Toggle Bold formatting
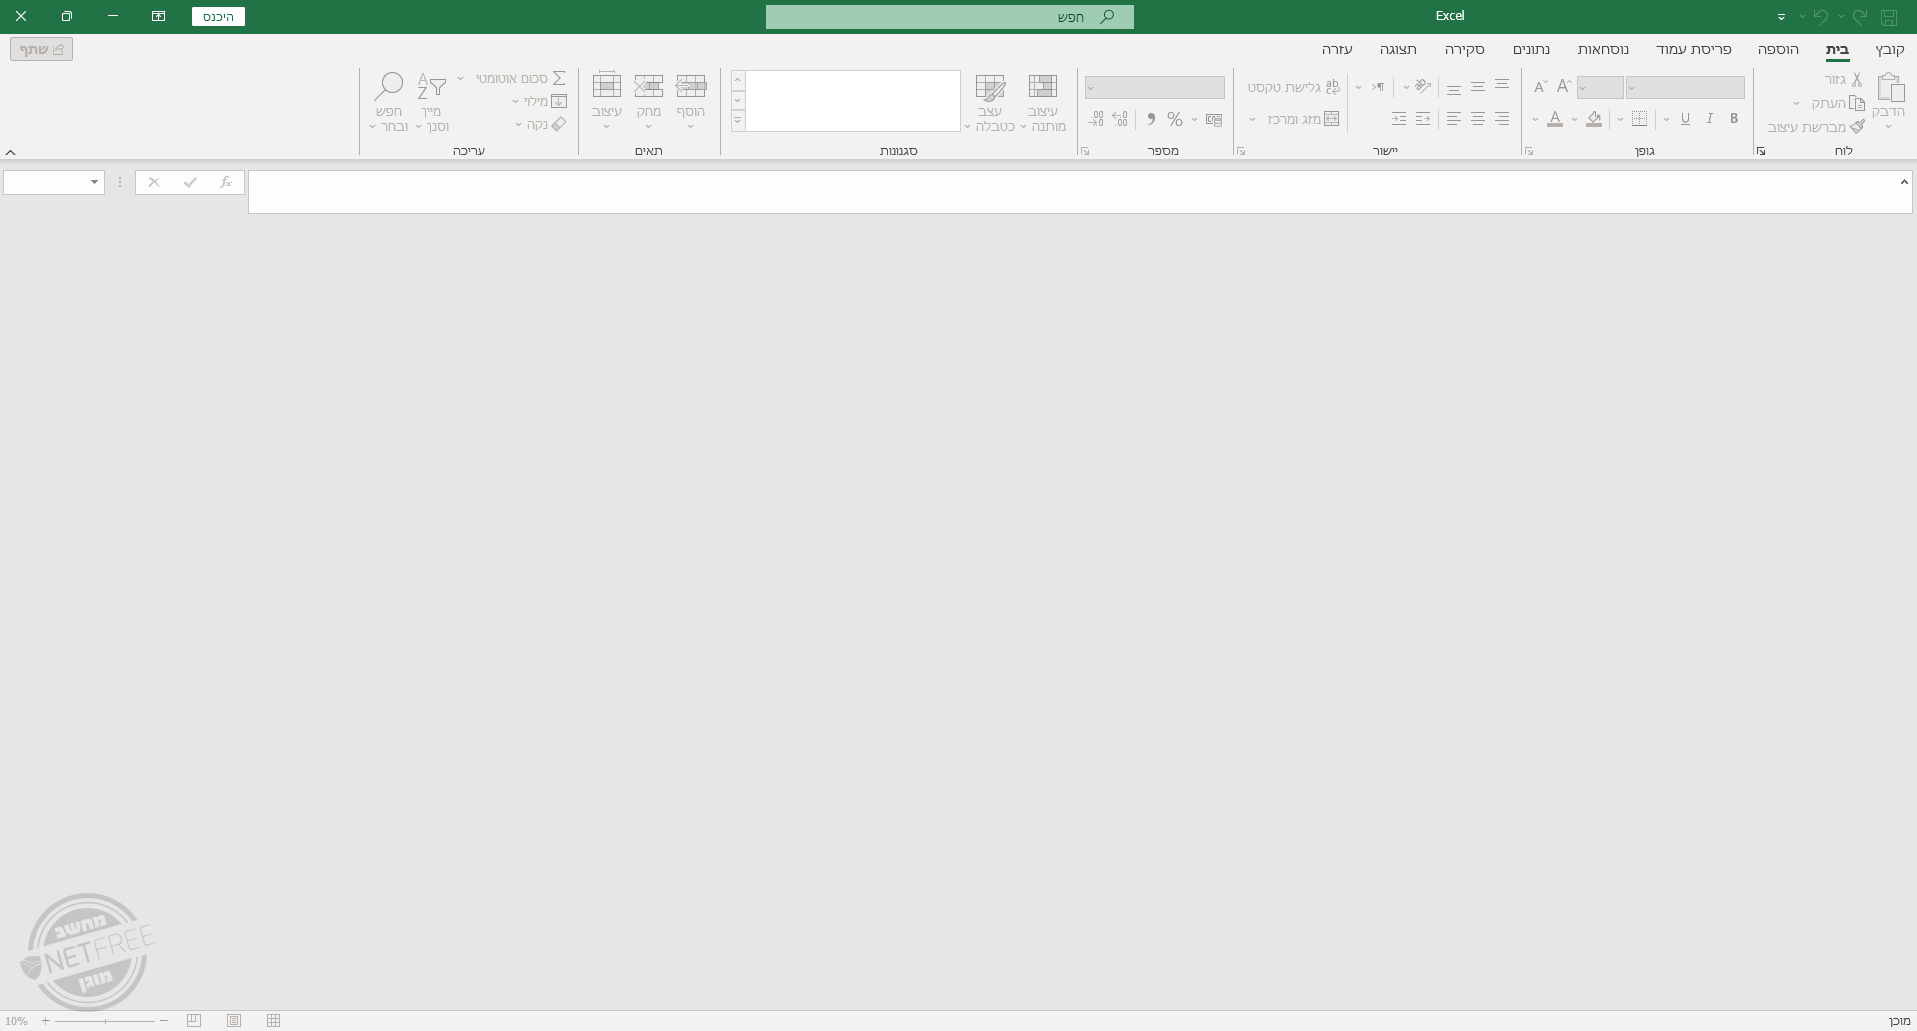The image size is (1917, 1031). tap(1734, 119)
